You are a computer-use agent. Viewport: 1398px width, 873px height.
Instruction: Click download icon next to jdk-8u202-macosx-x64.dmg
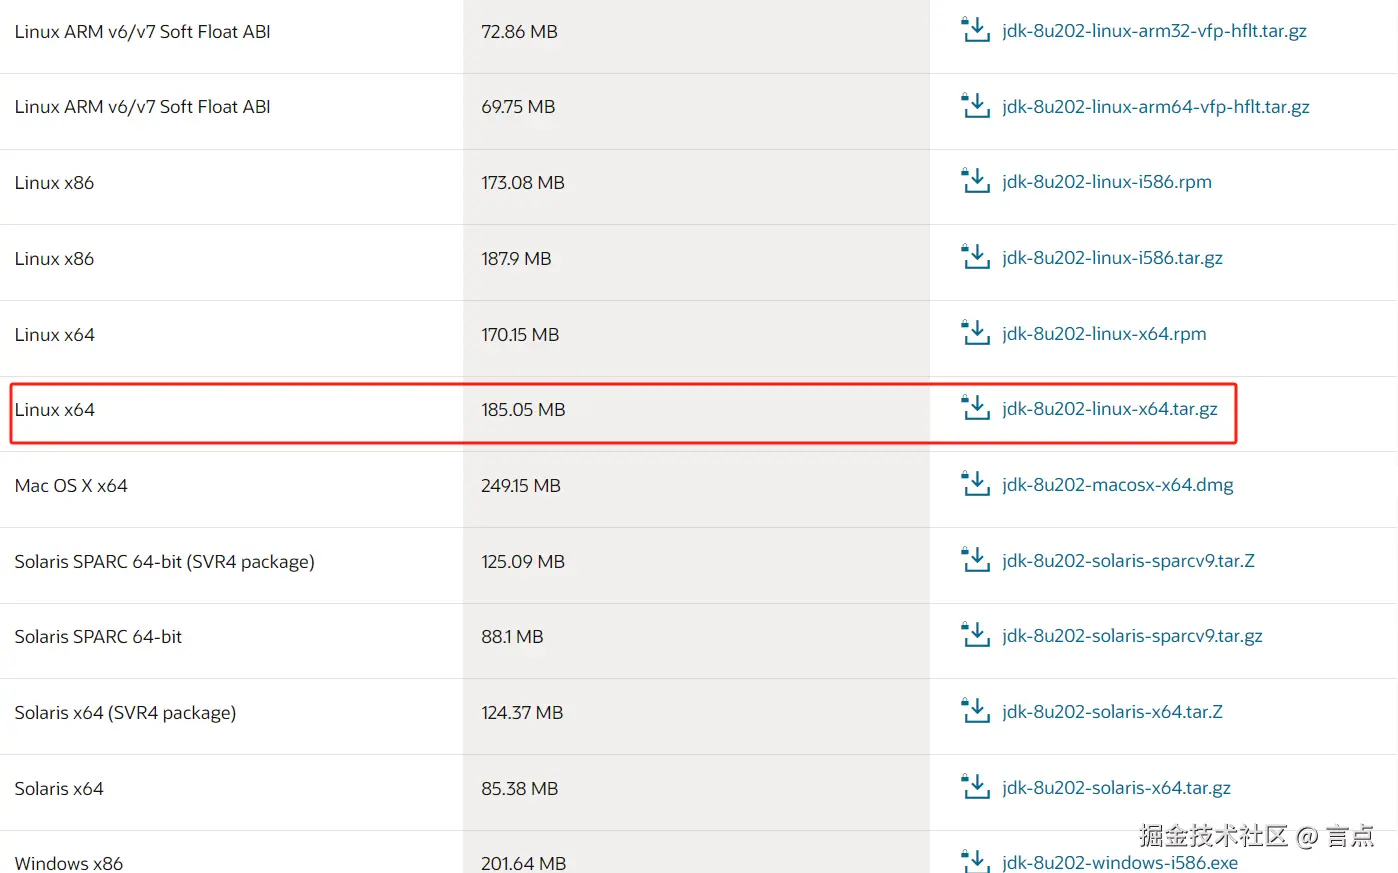975,484
